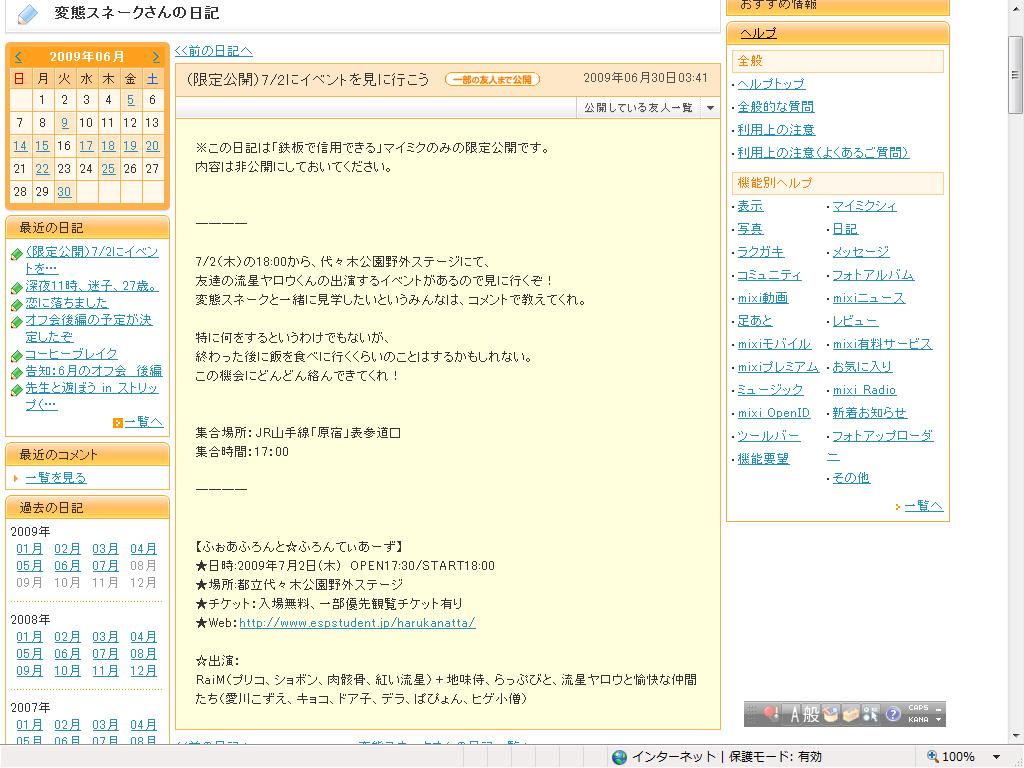
Task: Open the フォトアルバム help link
Action: pos(873,275)
